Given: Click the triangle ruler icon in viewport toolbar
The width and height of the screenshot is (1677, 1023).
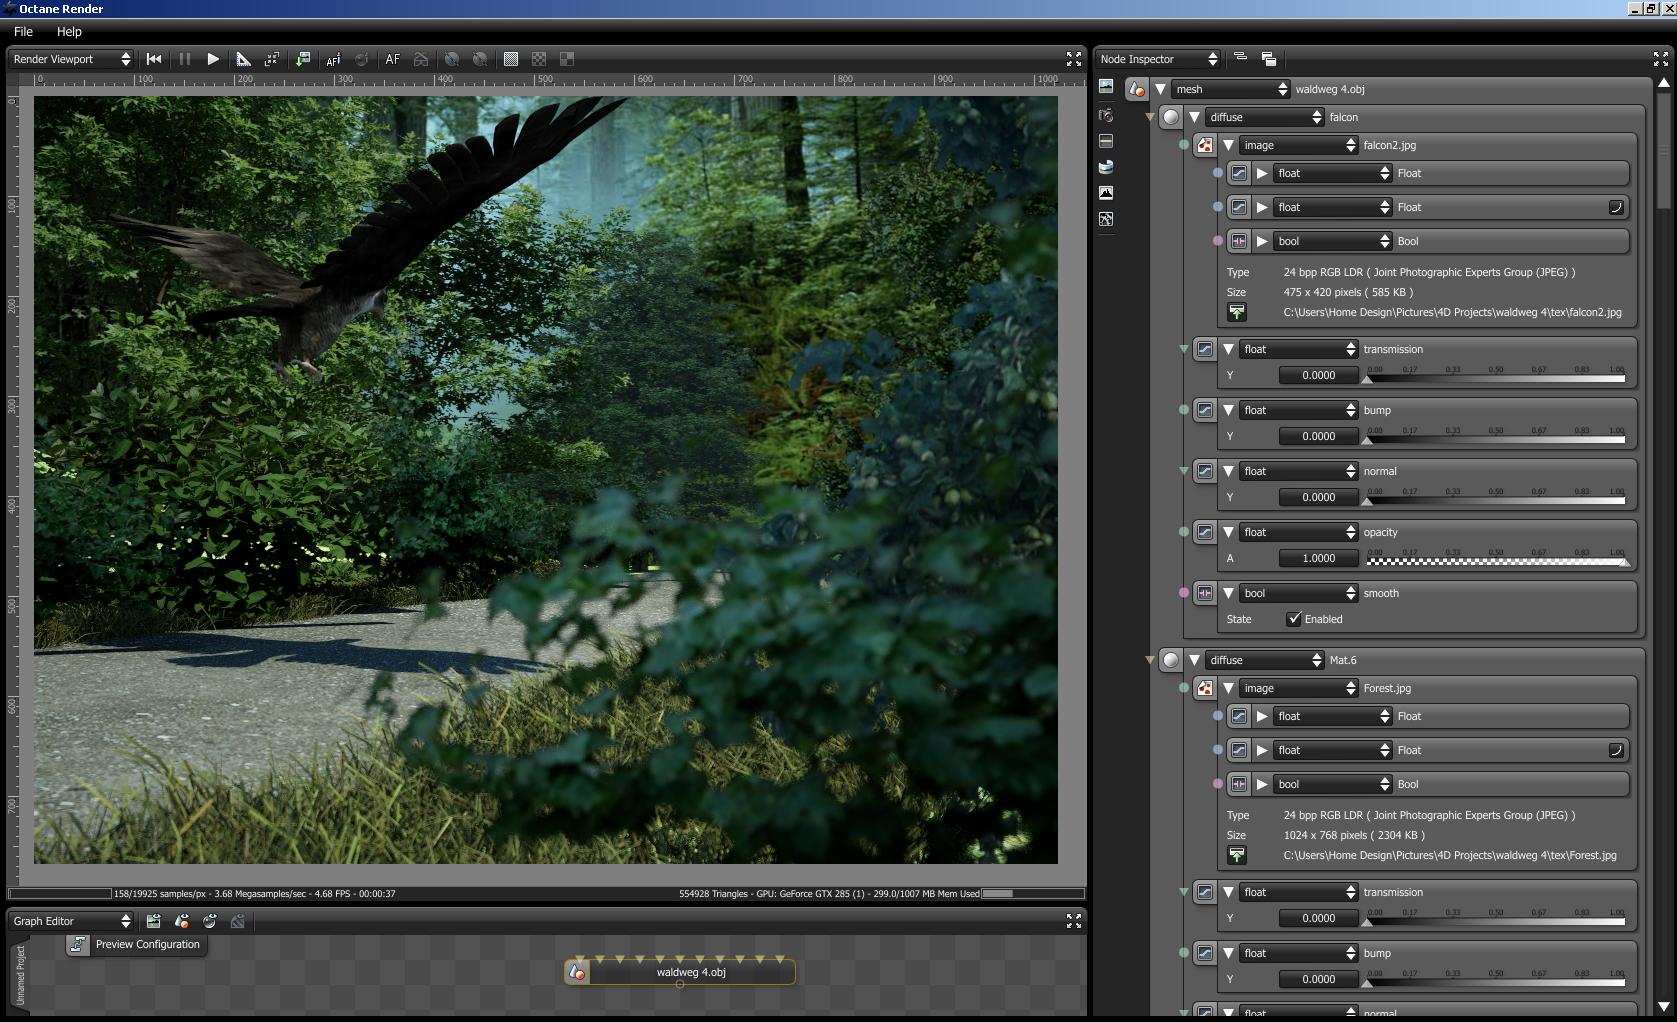Looking at the screenshot, I should click(243, 59).
